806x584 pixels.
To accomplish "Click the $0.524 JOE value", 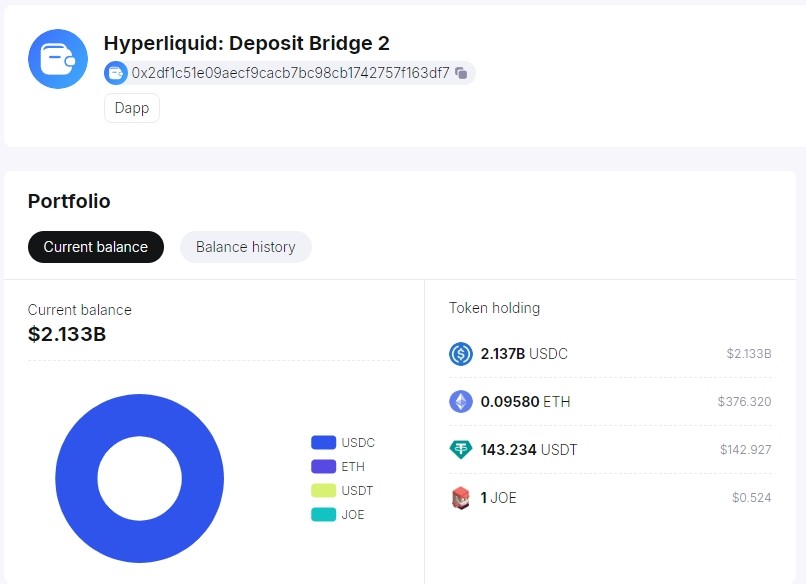I will coord(752,498).
